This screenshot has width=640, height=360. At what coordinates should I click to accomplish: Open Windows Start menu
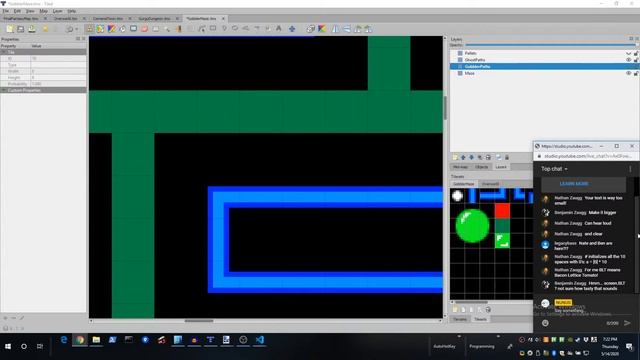click(8, 346)
